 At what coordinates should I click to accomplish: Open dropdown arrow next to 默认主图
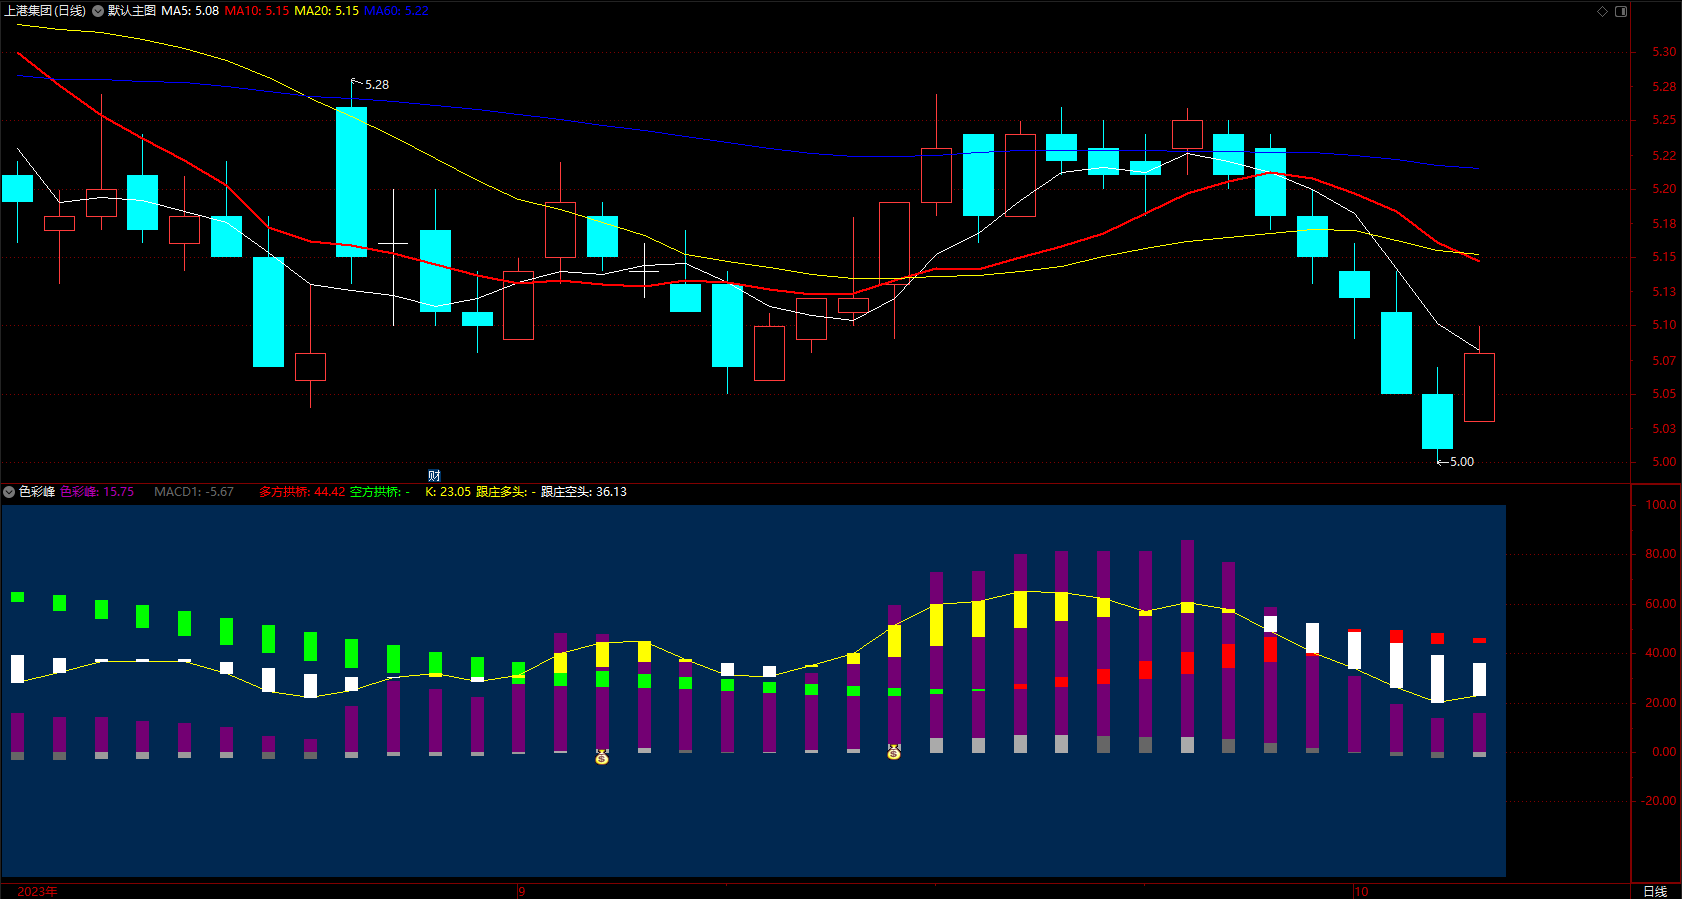point(98,11)
